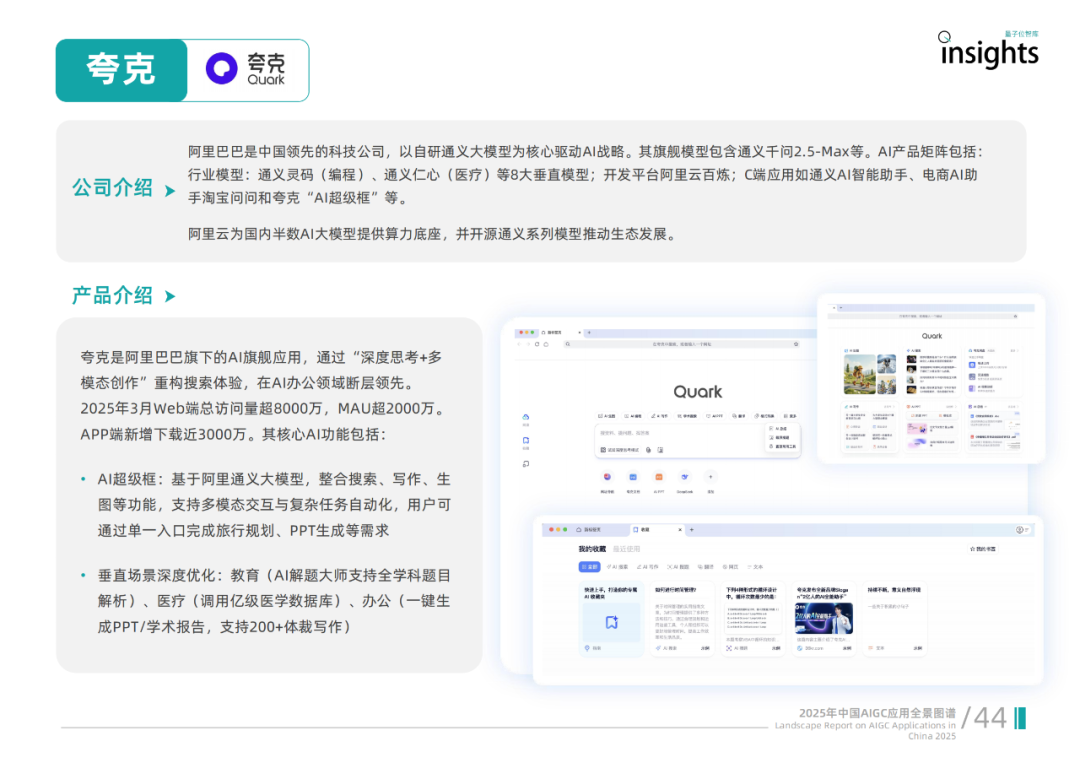Select the 我的收藏 heading tab
This screenshot has height=763, width=1080.
click(592, 549)
